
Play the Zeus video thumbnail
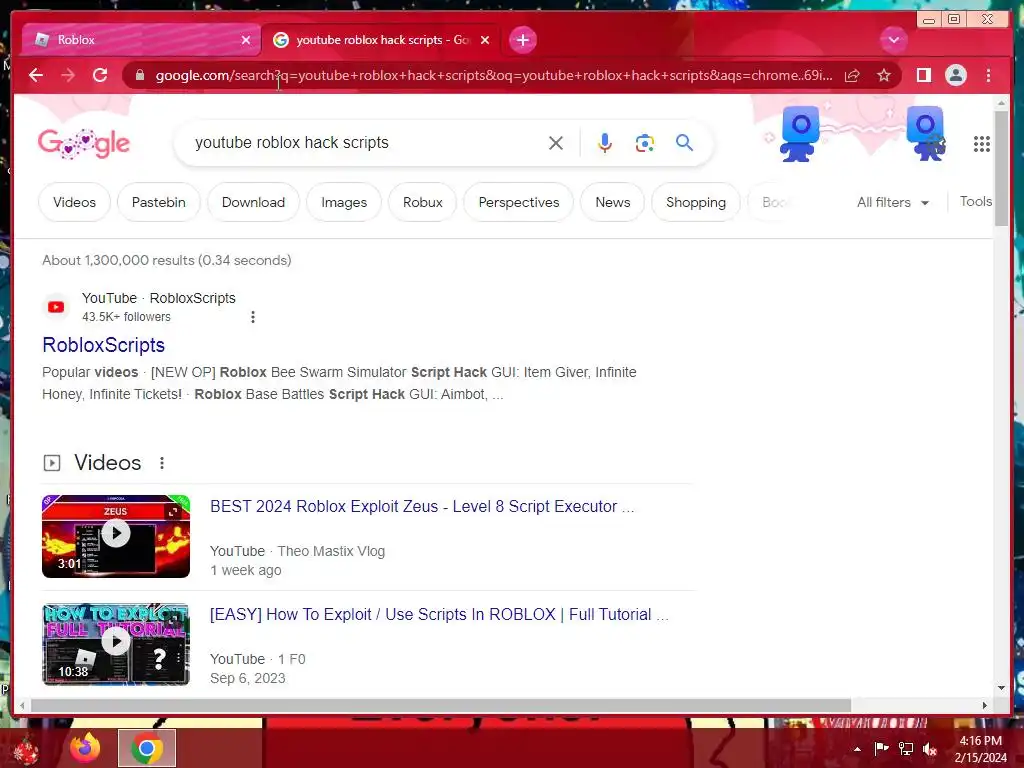[x=116, y=536]
